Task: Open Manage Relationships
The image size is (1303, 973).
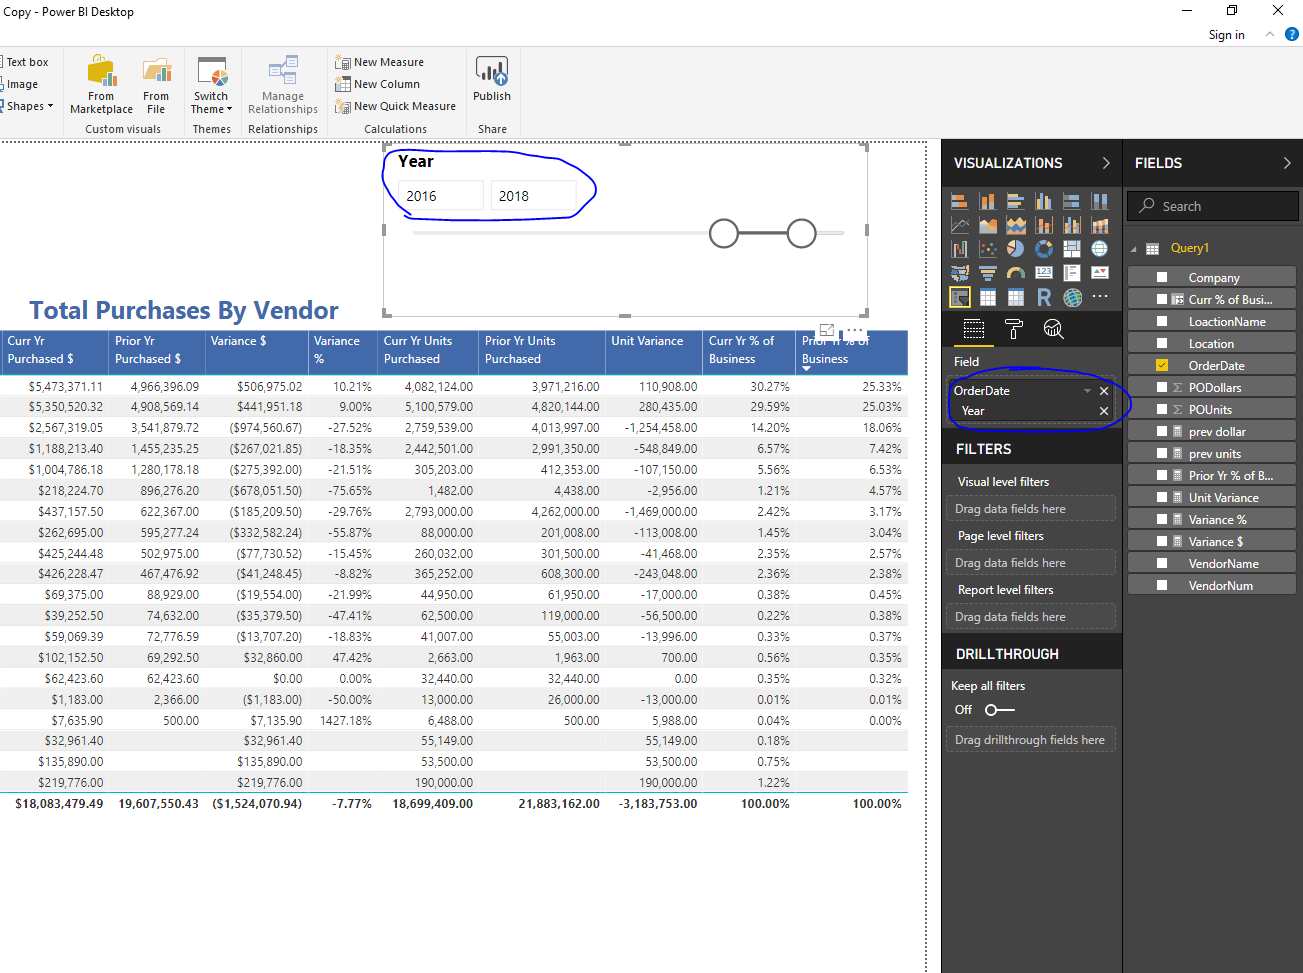Action: pyautogui.click(x=283, y=85)
